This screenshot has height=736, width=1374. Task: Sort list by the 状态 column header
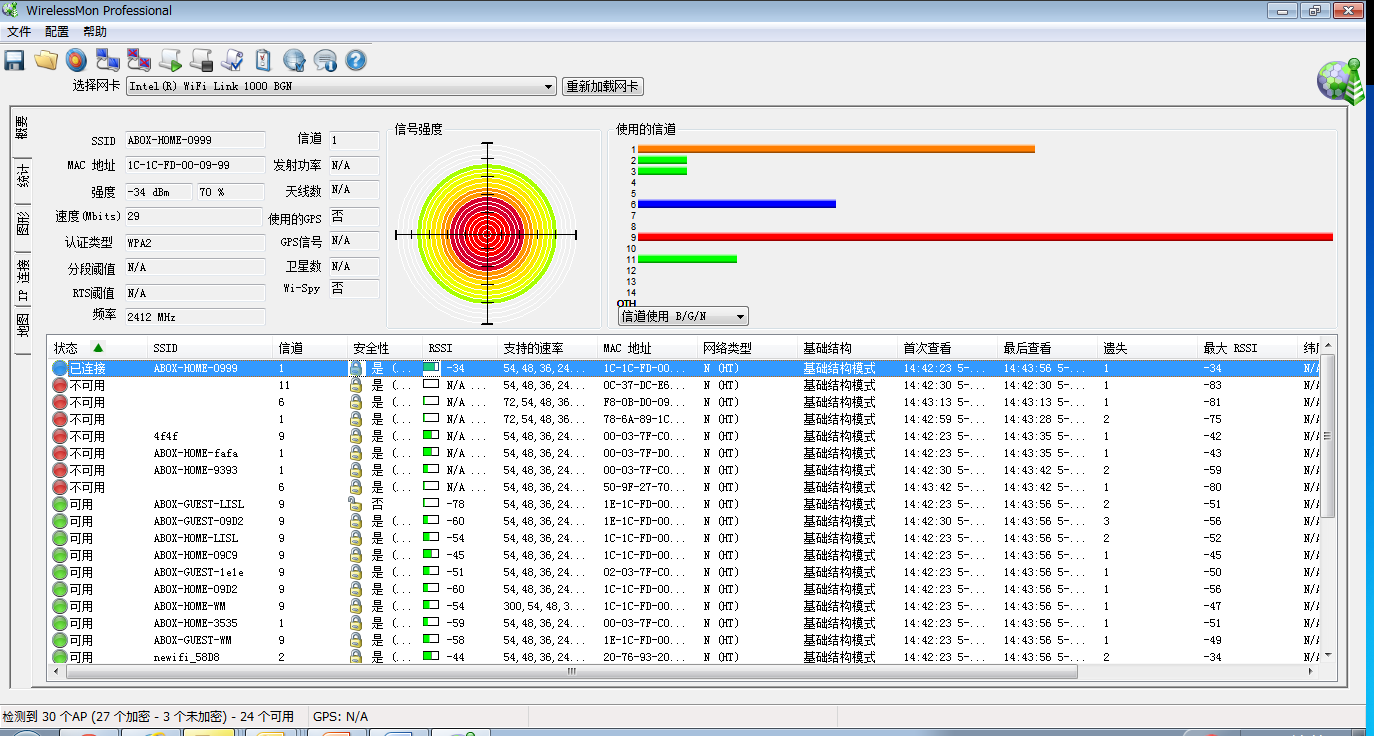click(x=66, y=348)
